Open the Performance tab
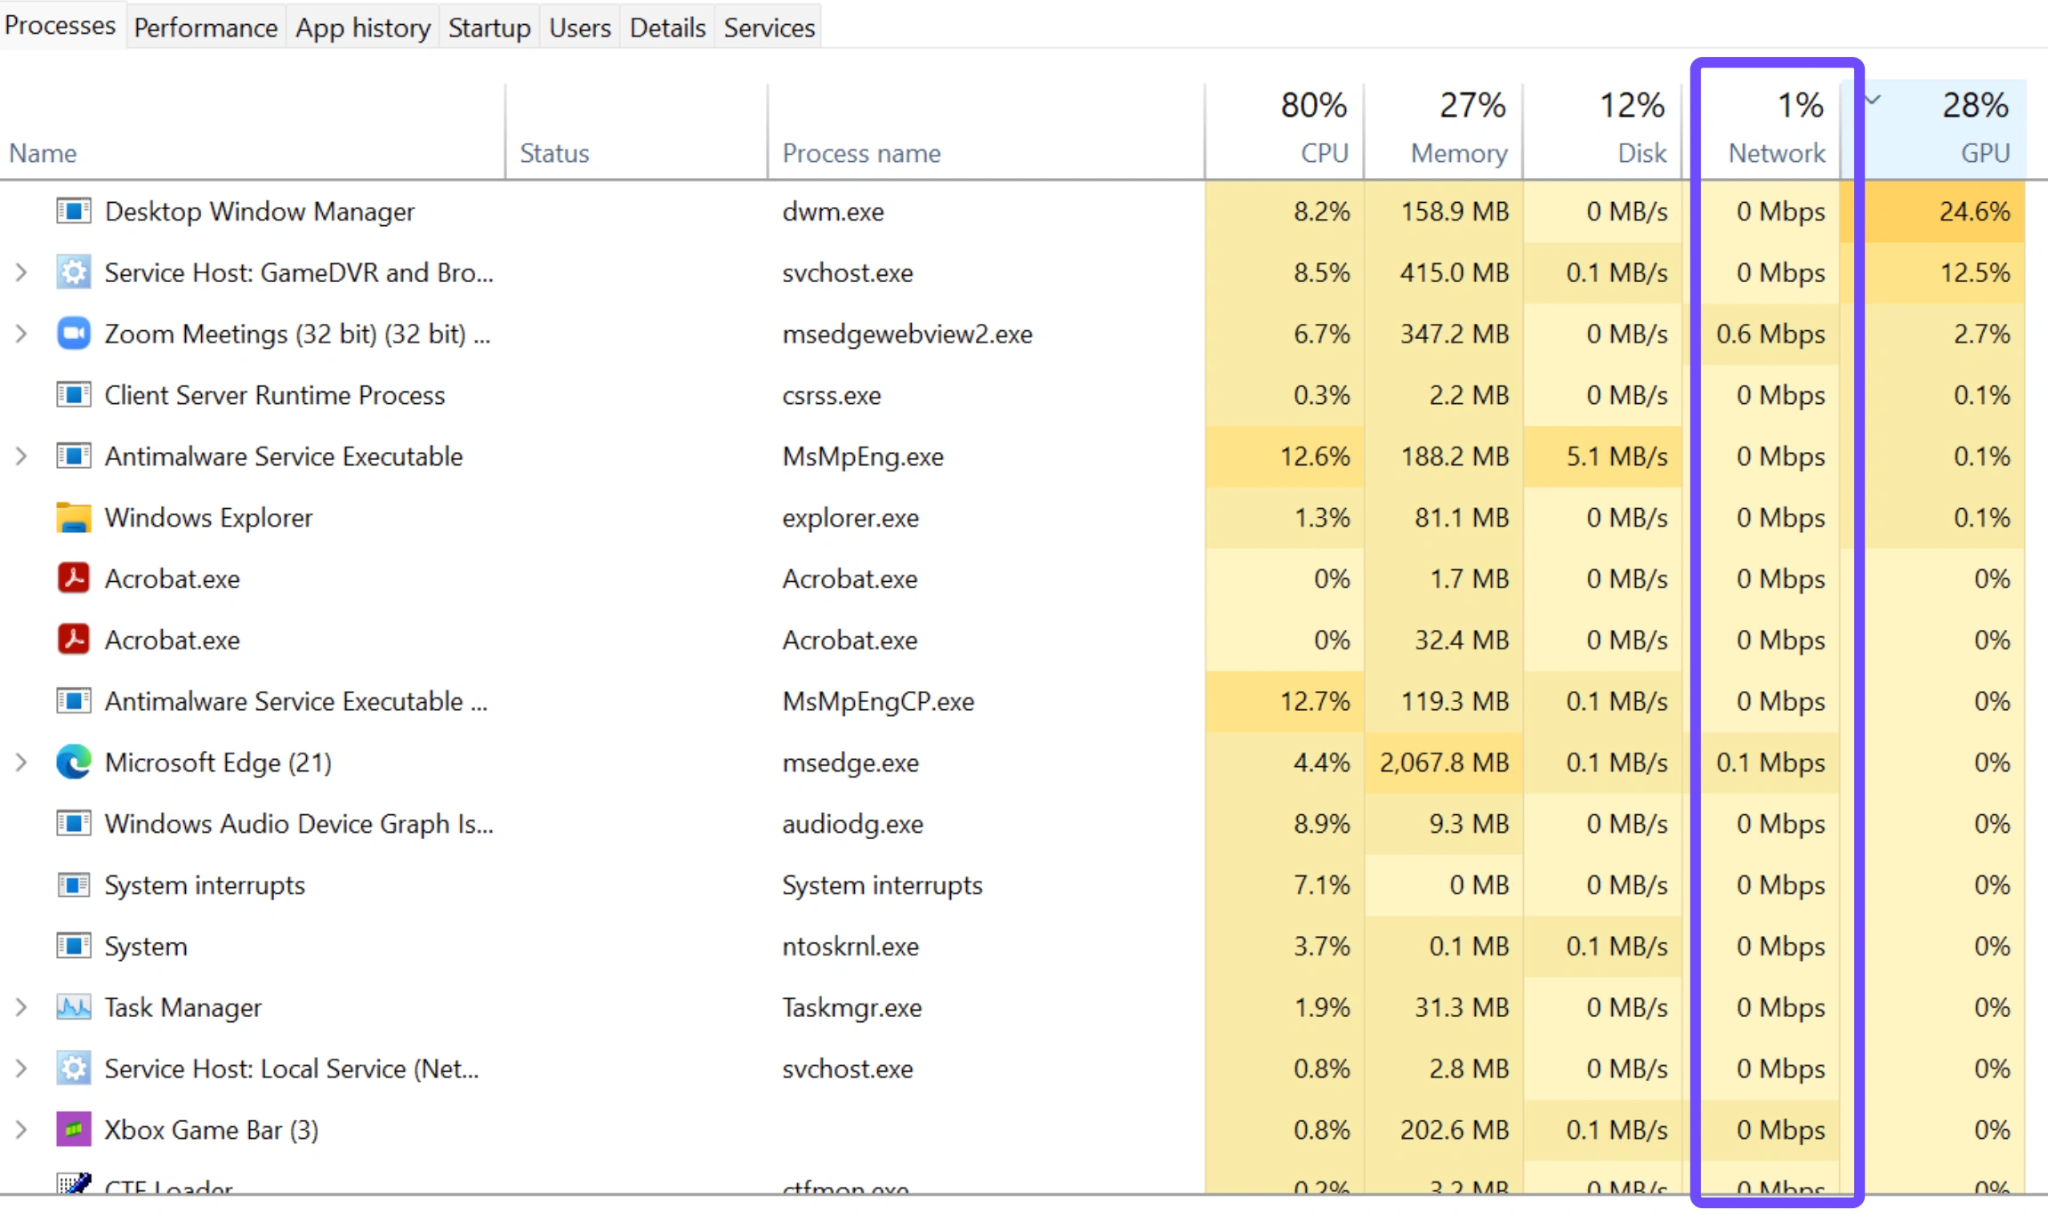This screenshot has height=1215, width=2048. pyautogui.click(x=205, y=27)
